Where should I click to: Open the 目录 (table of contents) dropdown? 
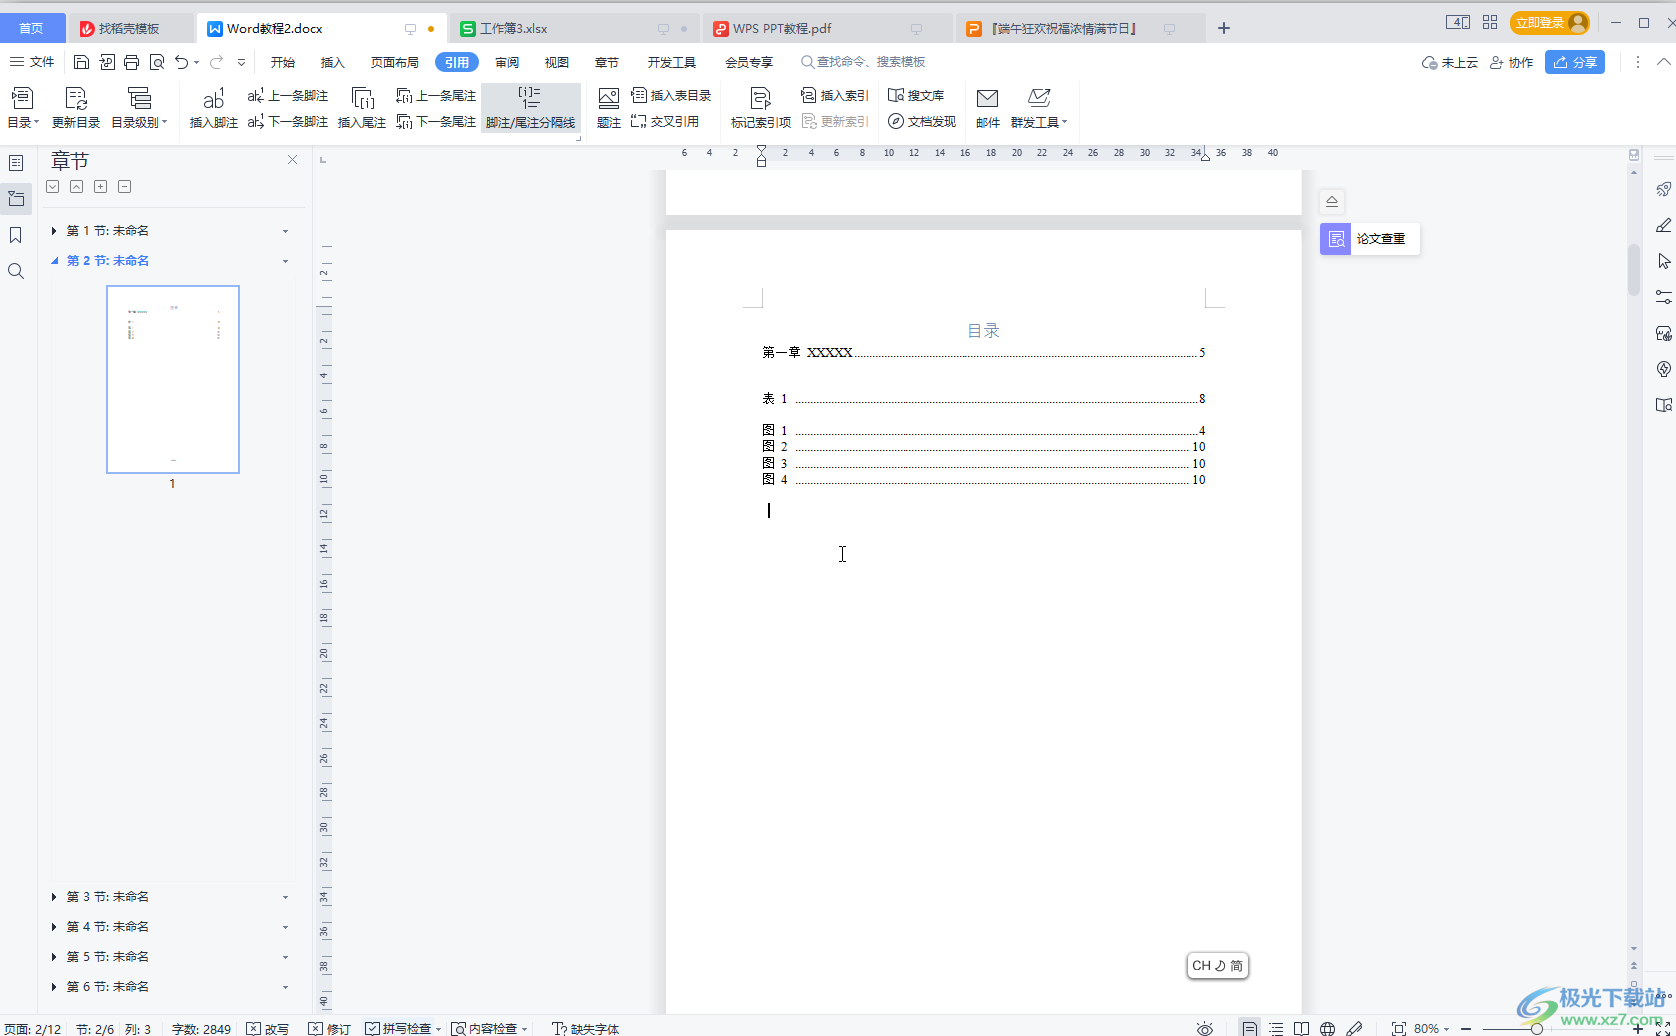click(x=23, y=108)
